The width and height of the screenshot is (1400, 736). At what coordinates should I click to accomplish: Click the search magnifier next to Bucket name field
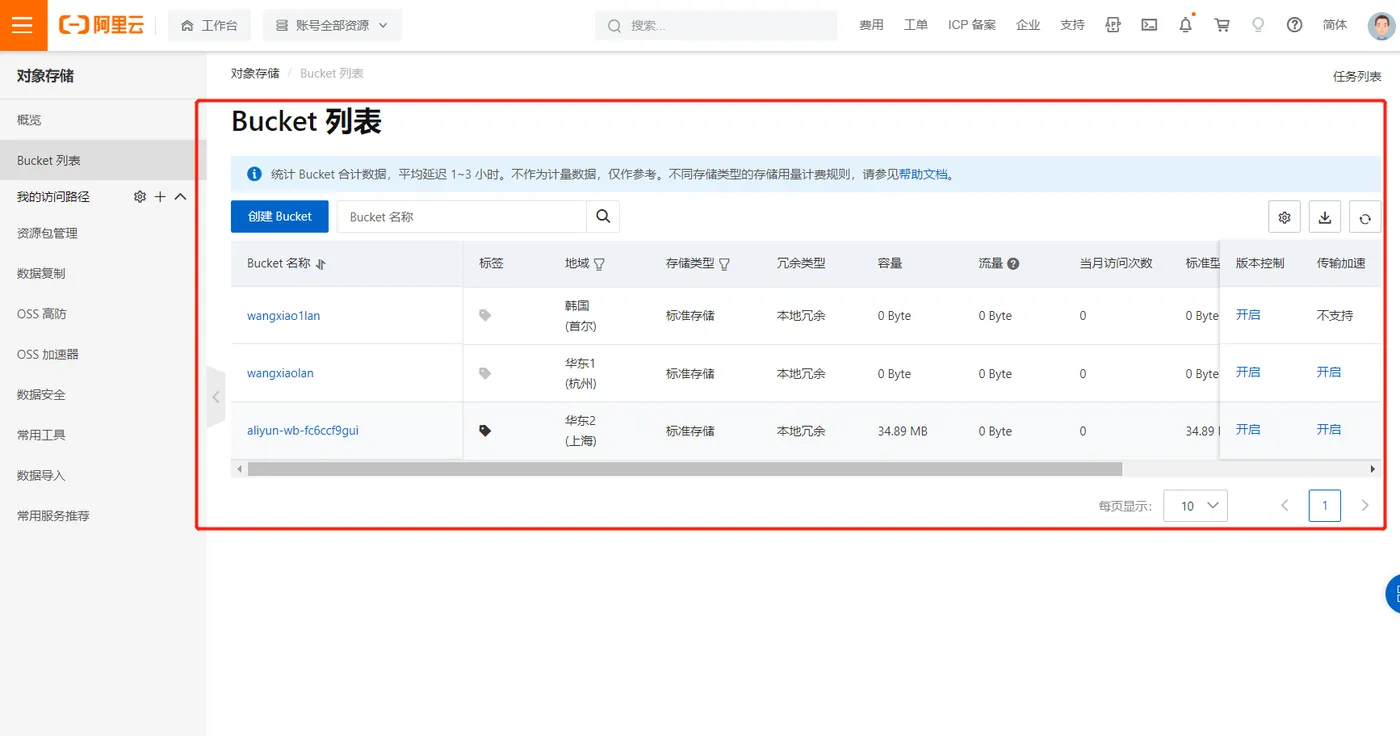click(x=603, y=216)
